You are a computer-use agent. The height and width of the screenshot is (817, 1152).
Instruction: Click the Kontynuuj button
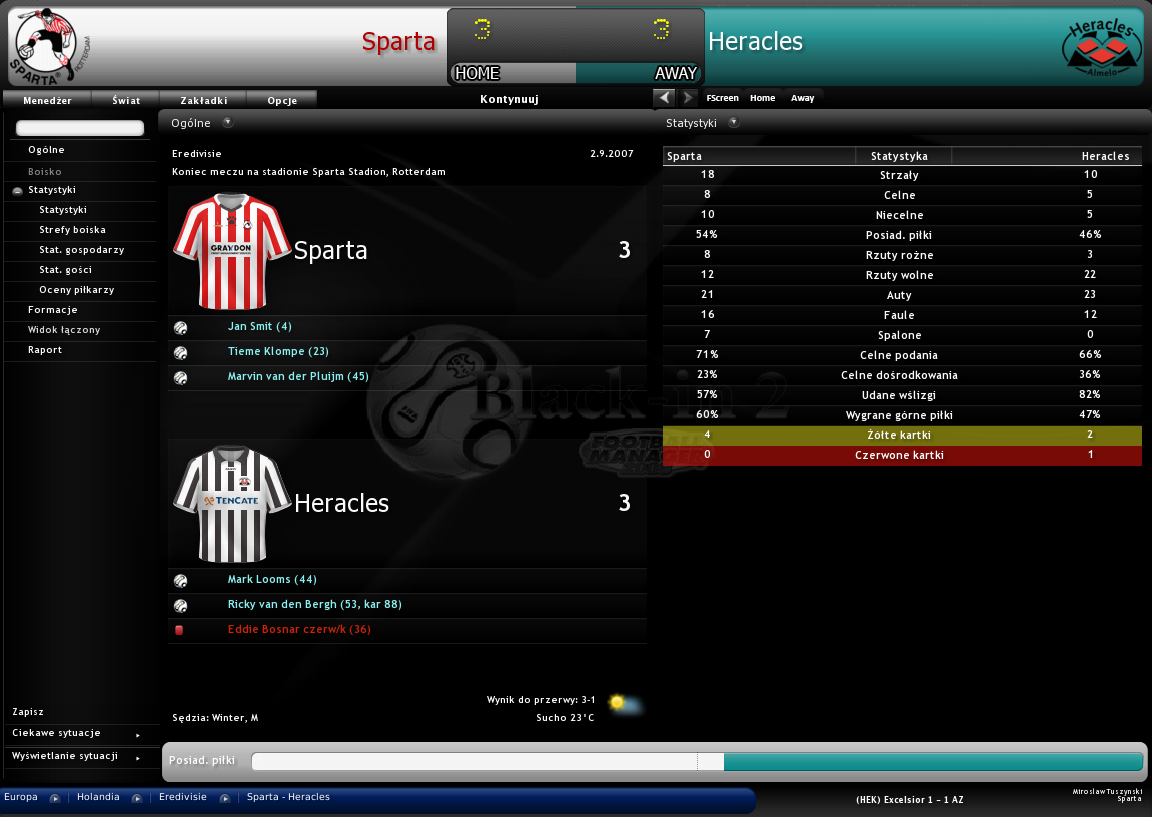[509, 99]
